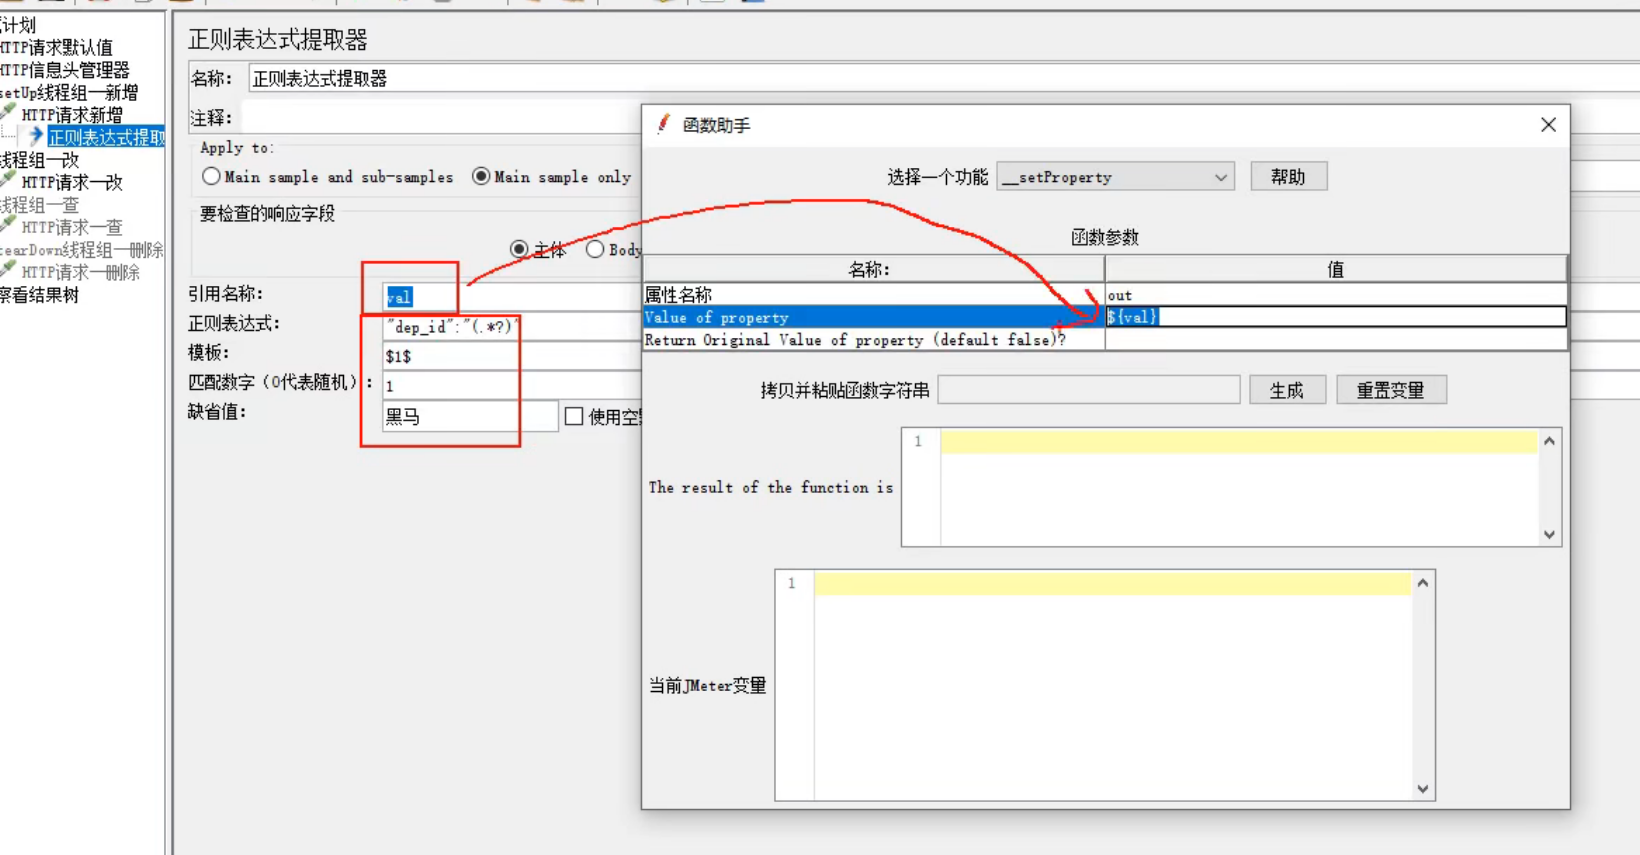Click down arrow of result area scrollbar
Screen dimensions: 1640x855
pyautogui.click(x=1549, y=534)
